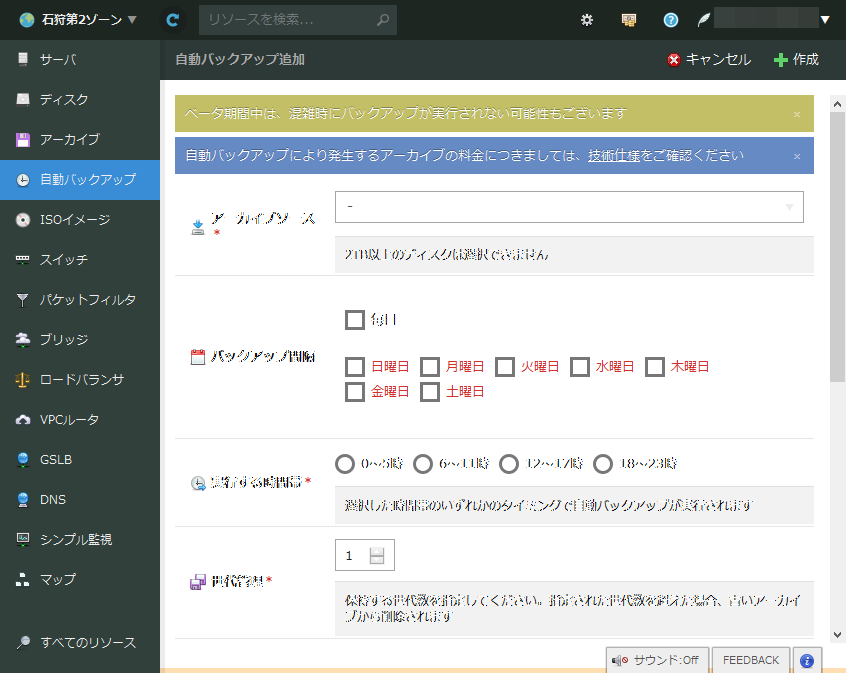Expand the アーカイブソース dropdown
This screenshot has height=673, width=846.
[569, 207]
